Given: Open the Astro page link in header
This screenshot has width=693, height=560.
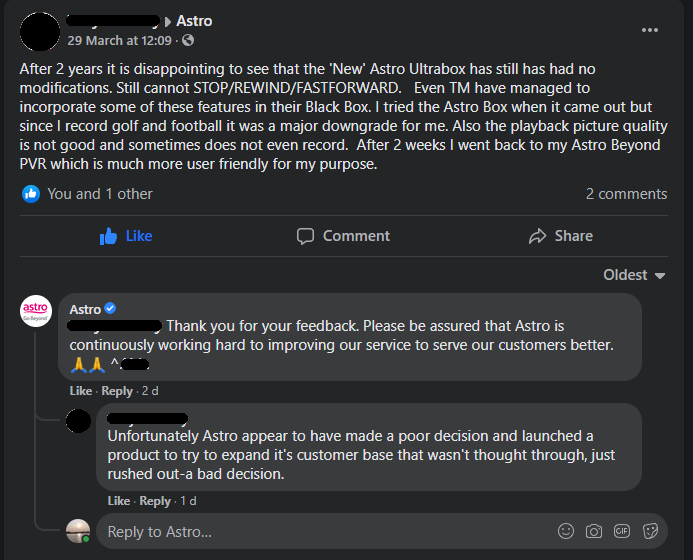Looking at the screenshot, I should tap(194, 21).
